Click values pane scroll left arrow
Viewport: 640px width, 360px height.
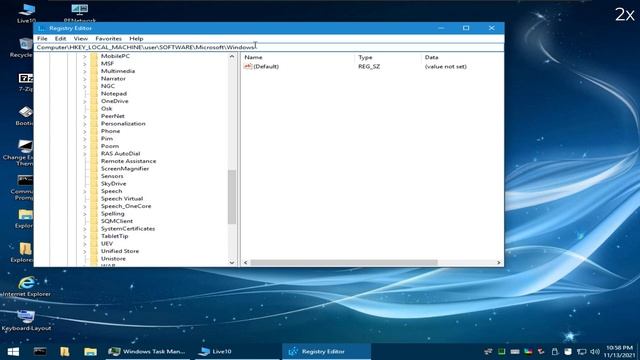[245, 262]
